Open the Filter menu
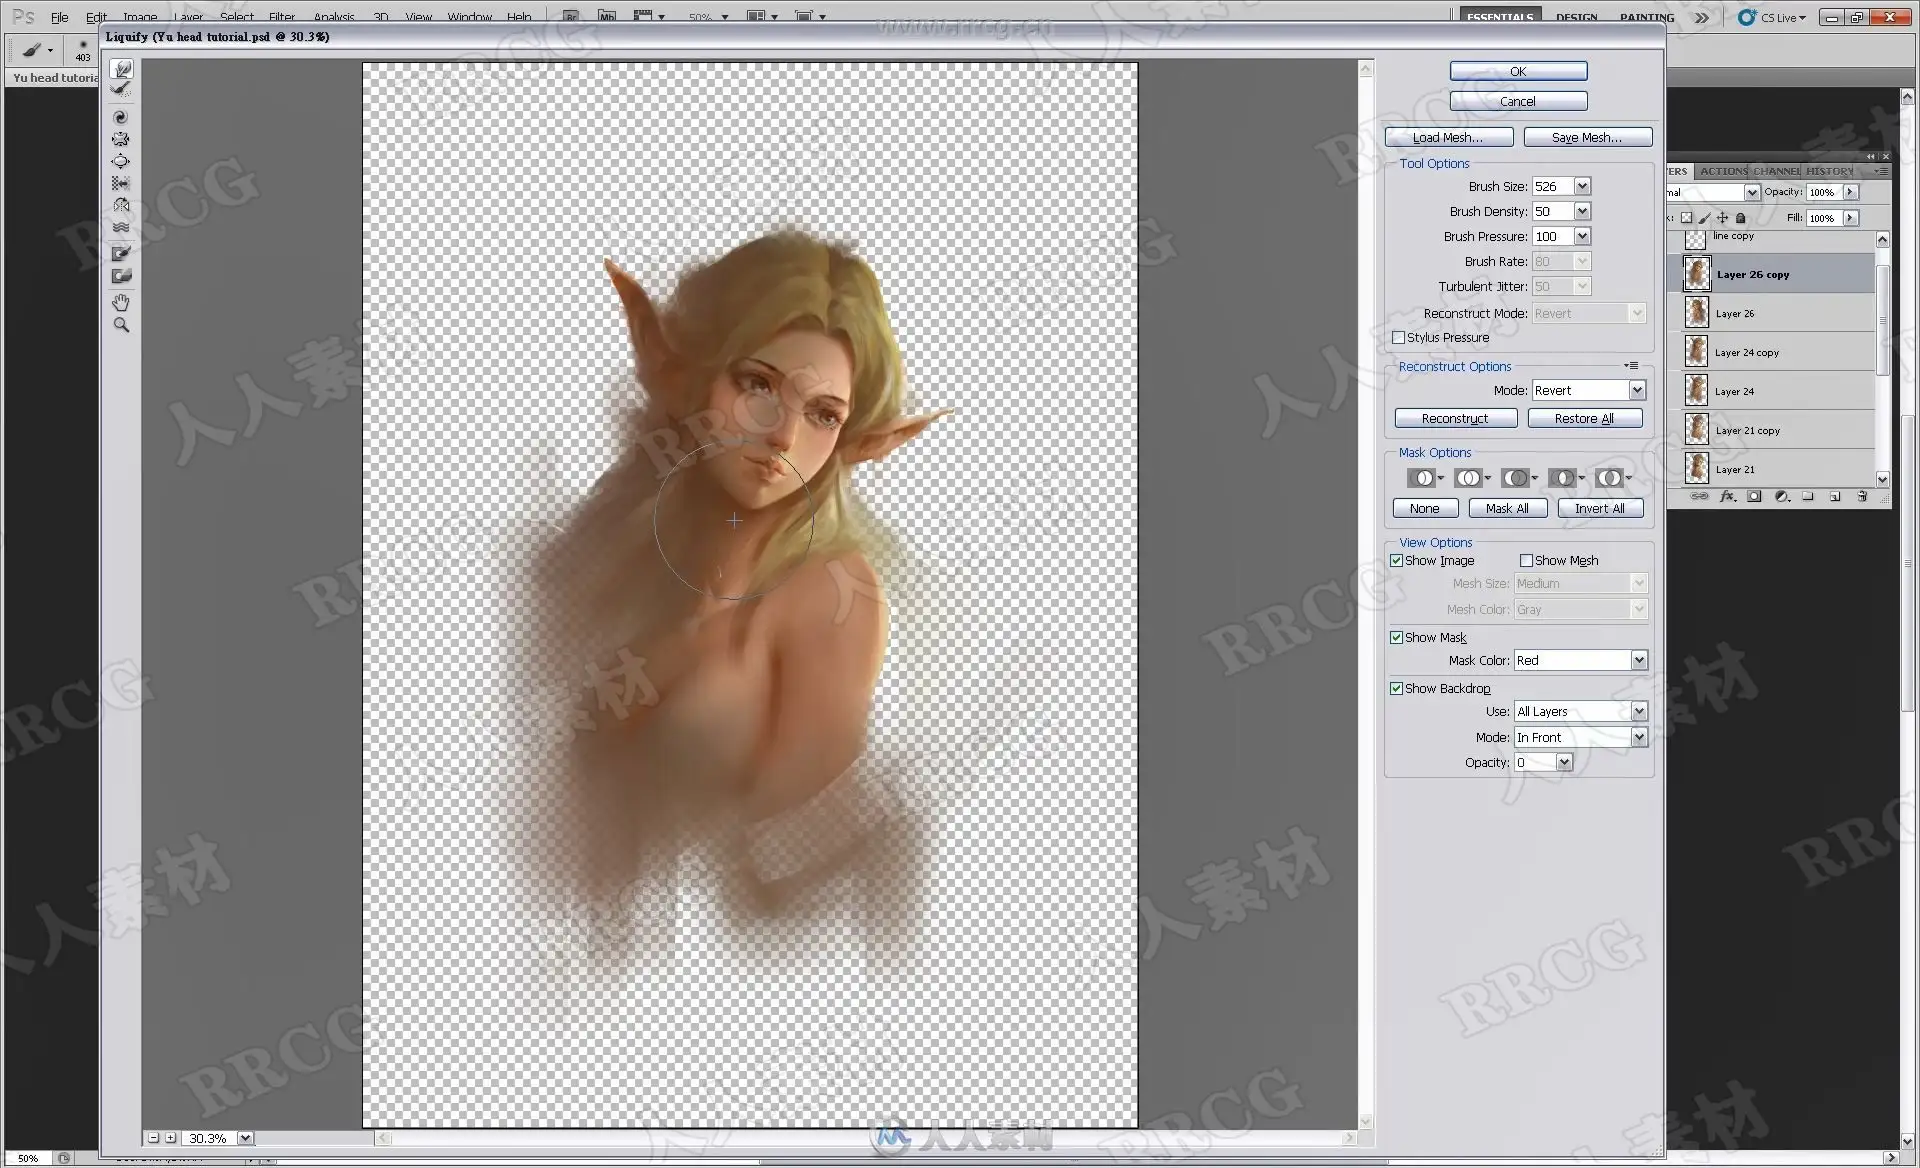Screen dimensions: 1920x1168 tap(281, 17)
